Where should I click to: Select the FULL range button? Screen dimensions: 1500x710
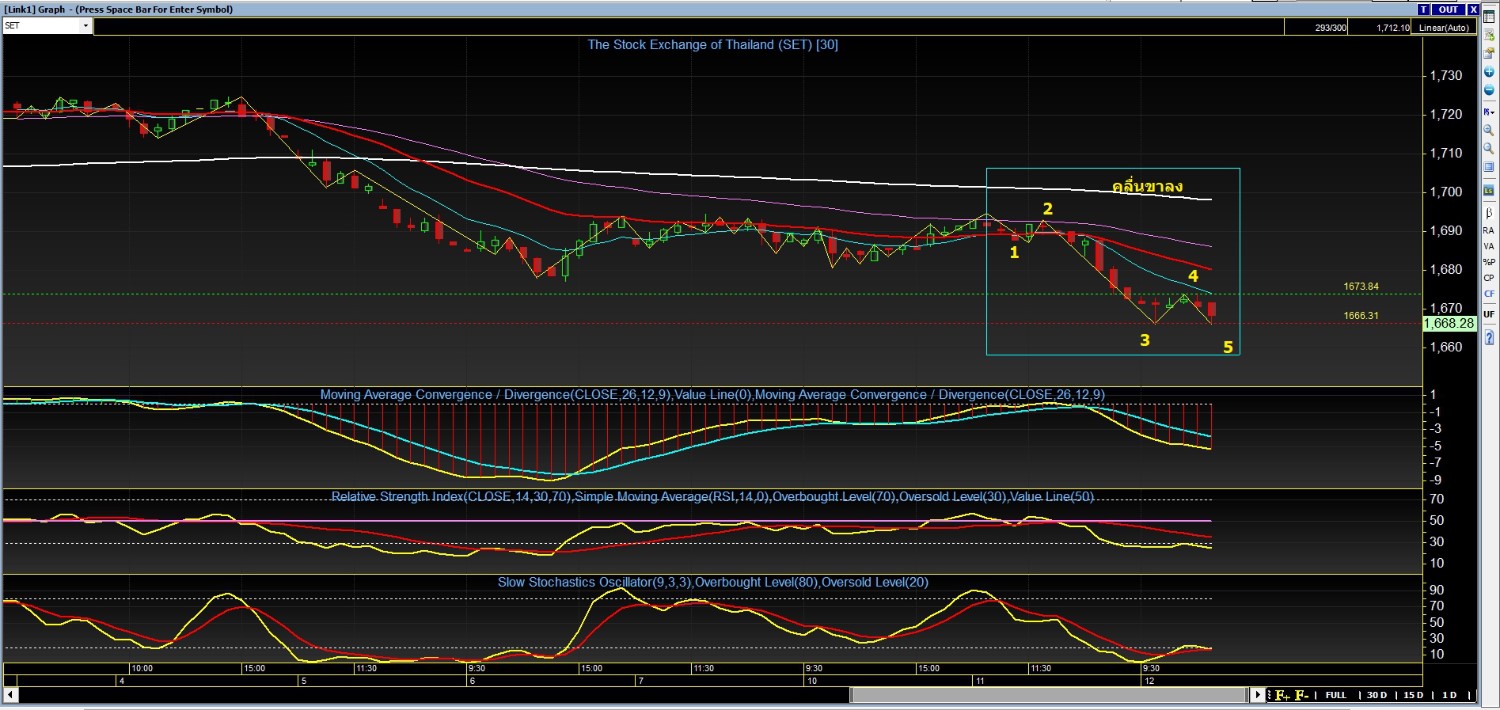tap(1336, 695)
